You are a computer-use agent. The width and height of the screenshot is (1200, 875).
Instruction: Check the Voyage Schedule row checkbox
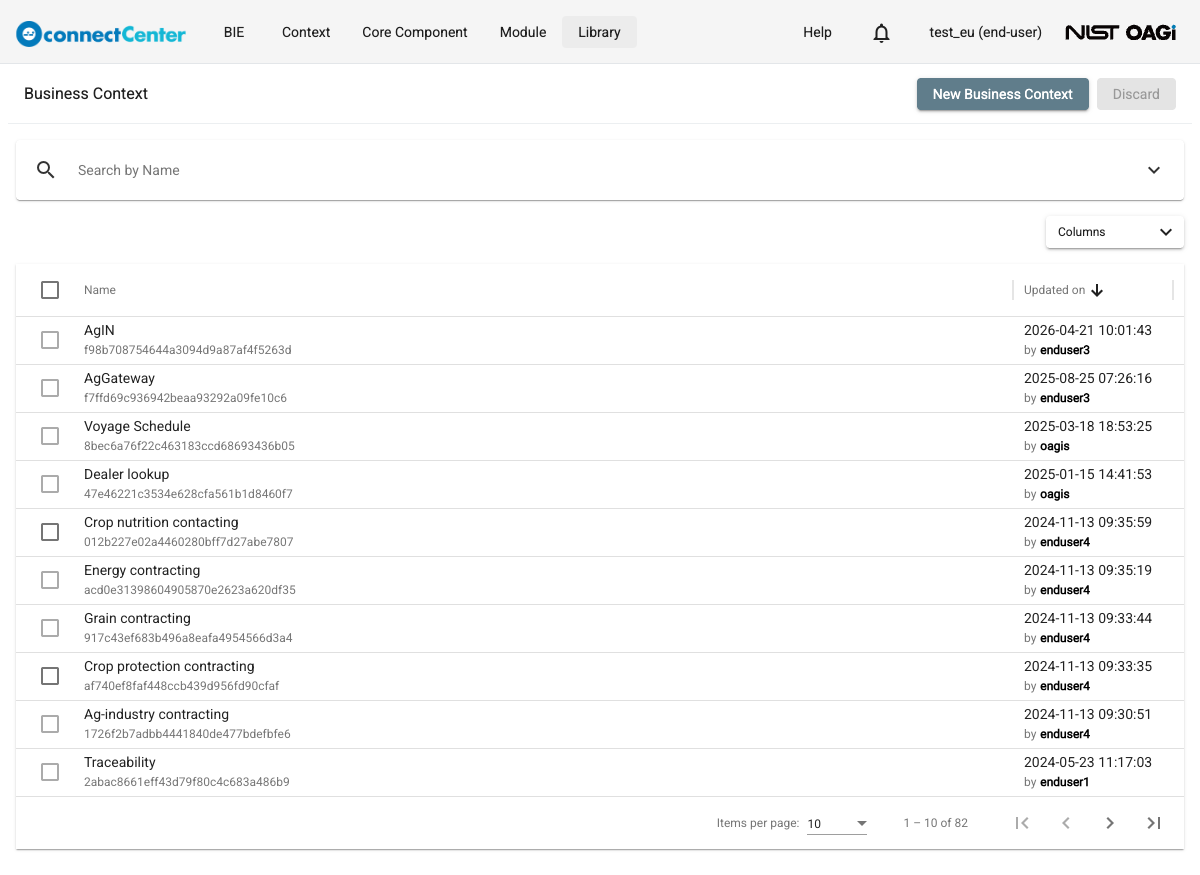coord(50,436)
